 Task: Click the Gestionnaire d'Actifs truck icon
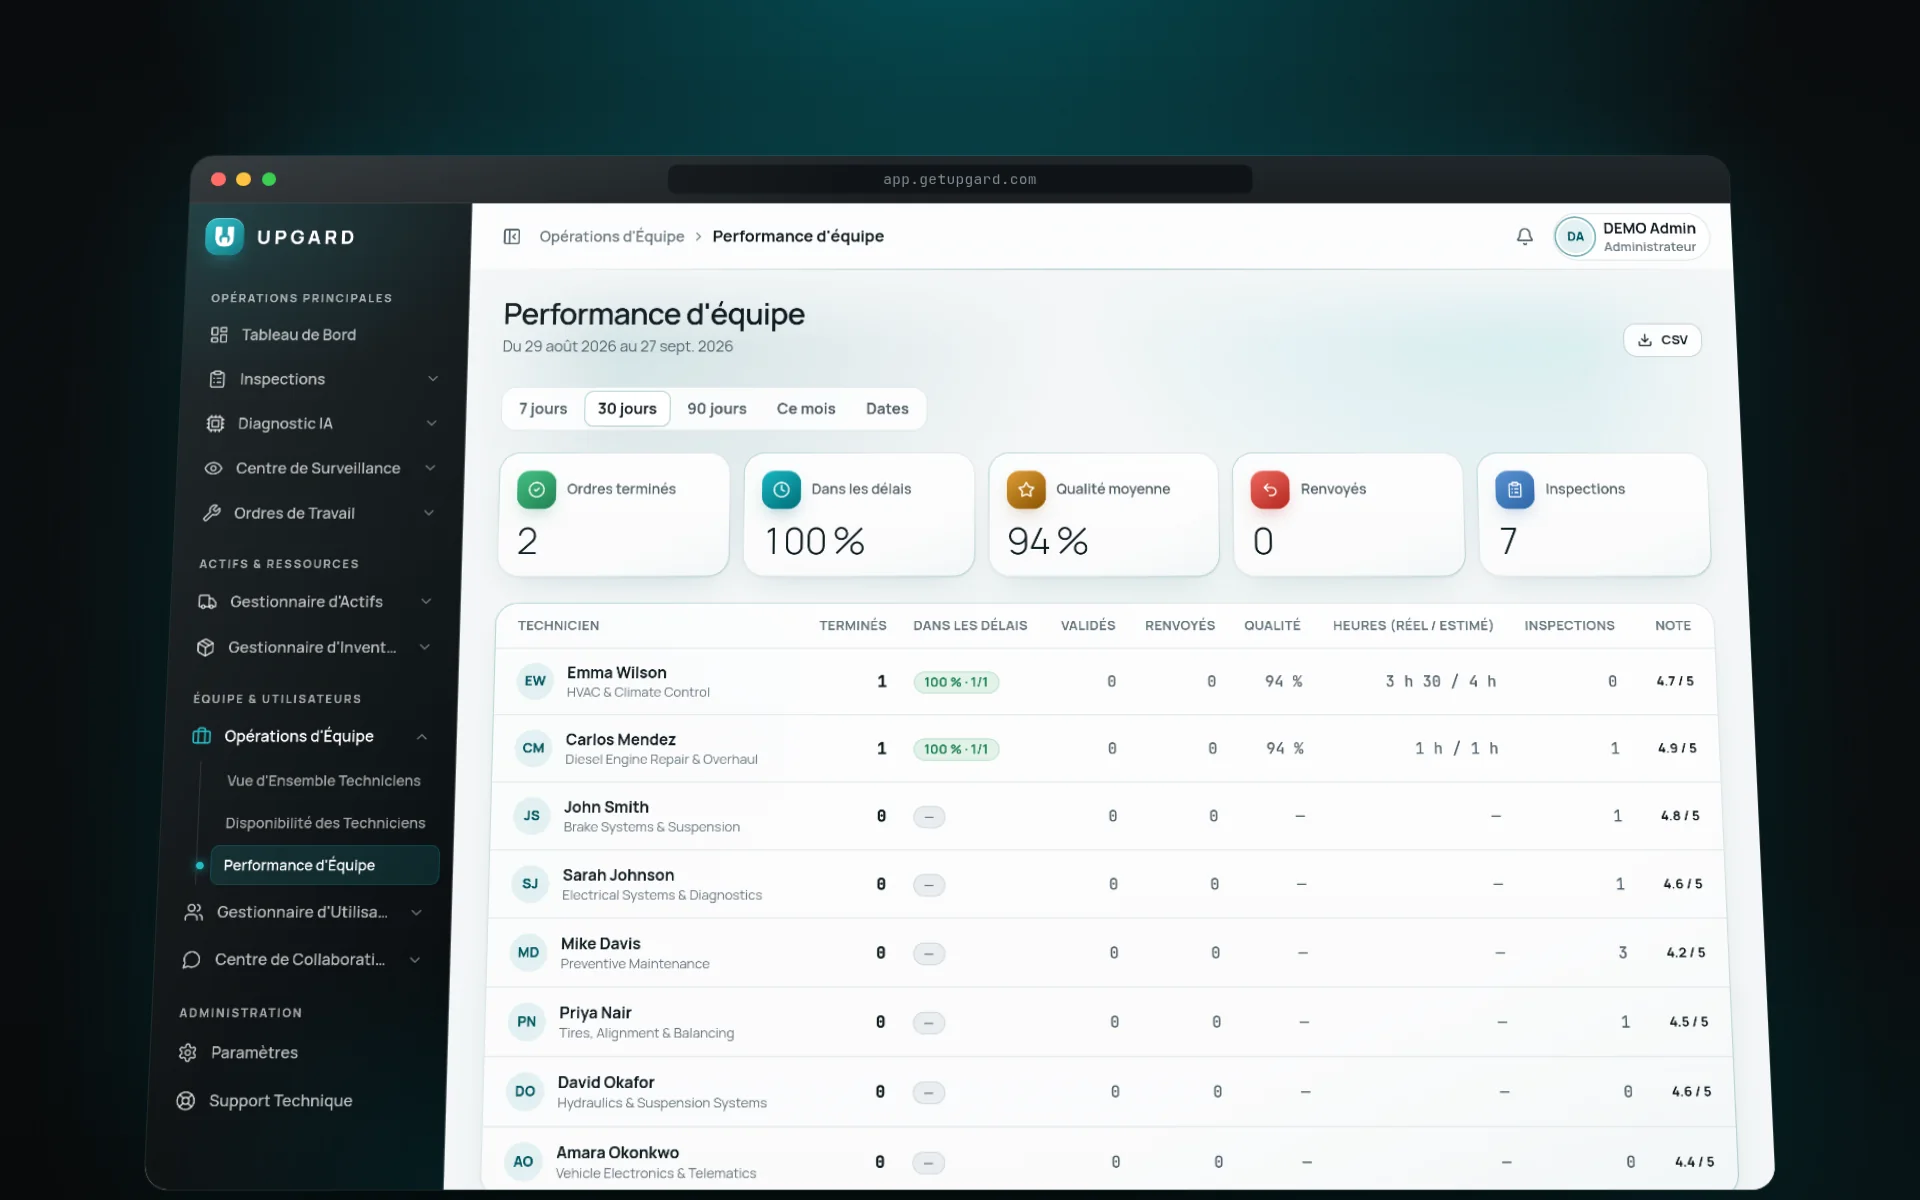coord(207,602)
